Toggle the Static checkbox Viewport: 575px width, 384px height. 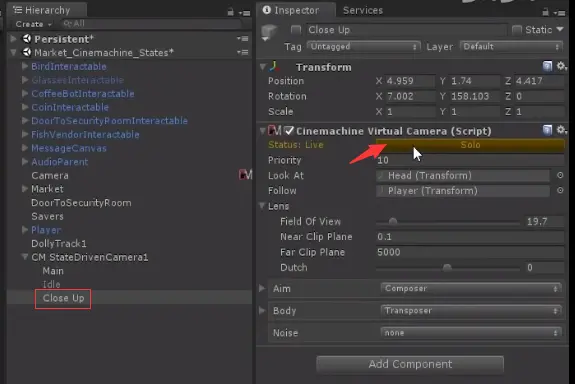(x=517, y=29)
